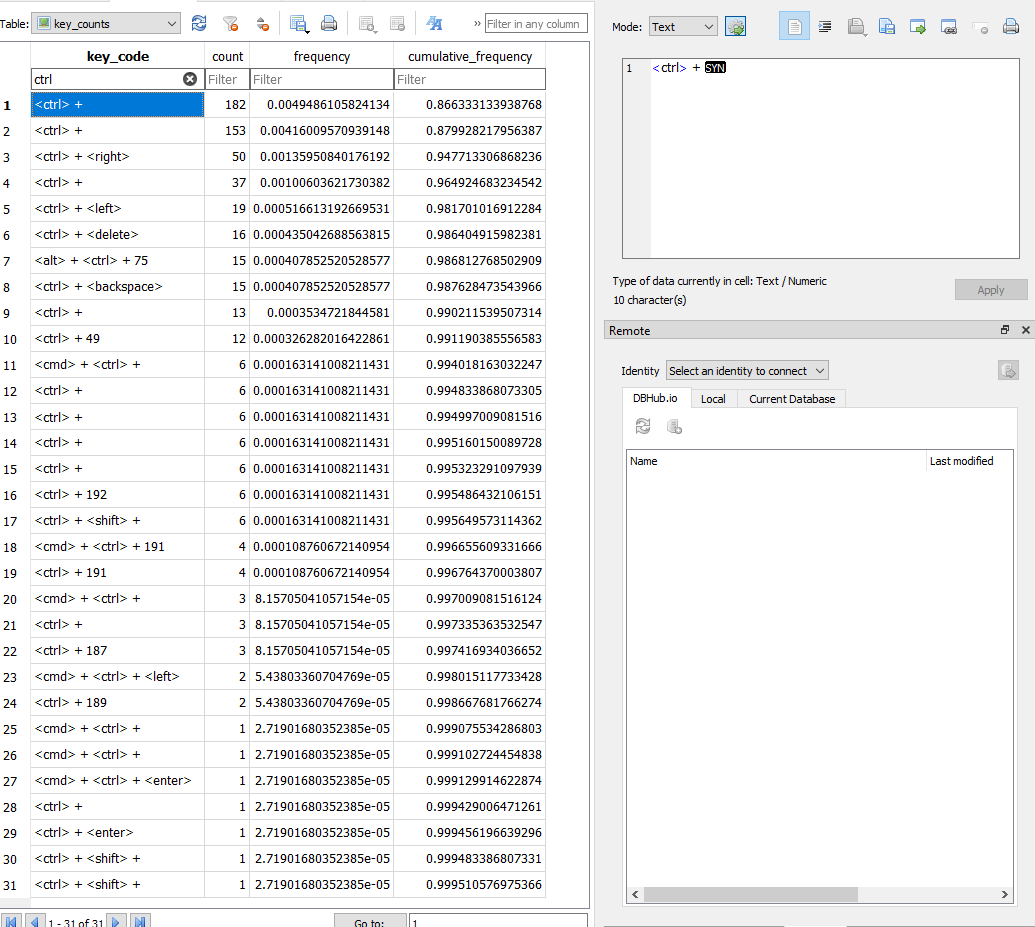Go to next page of records

point(116,920)
